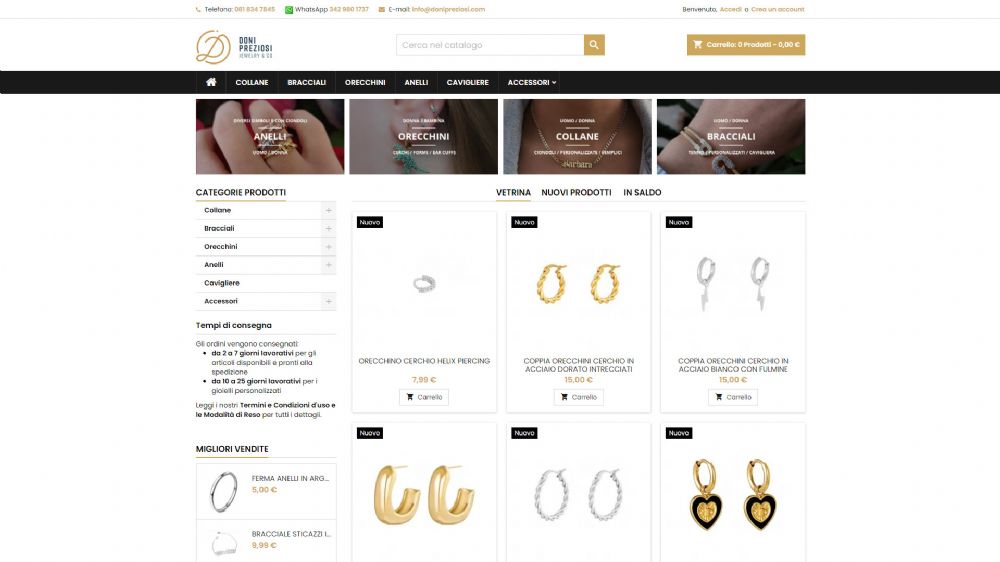Click the Accedi login link
The image size is (1000, 562).
730,10
